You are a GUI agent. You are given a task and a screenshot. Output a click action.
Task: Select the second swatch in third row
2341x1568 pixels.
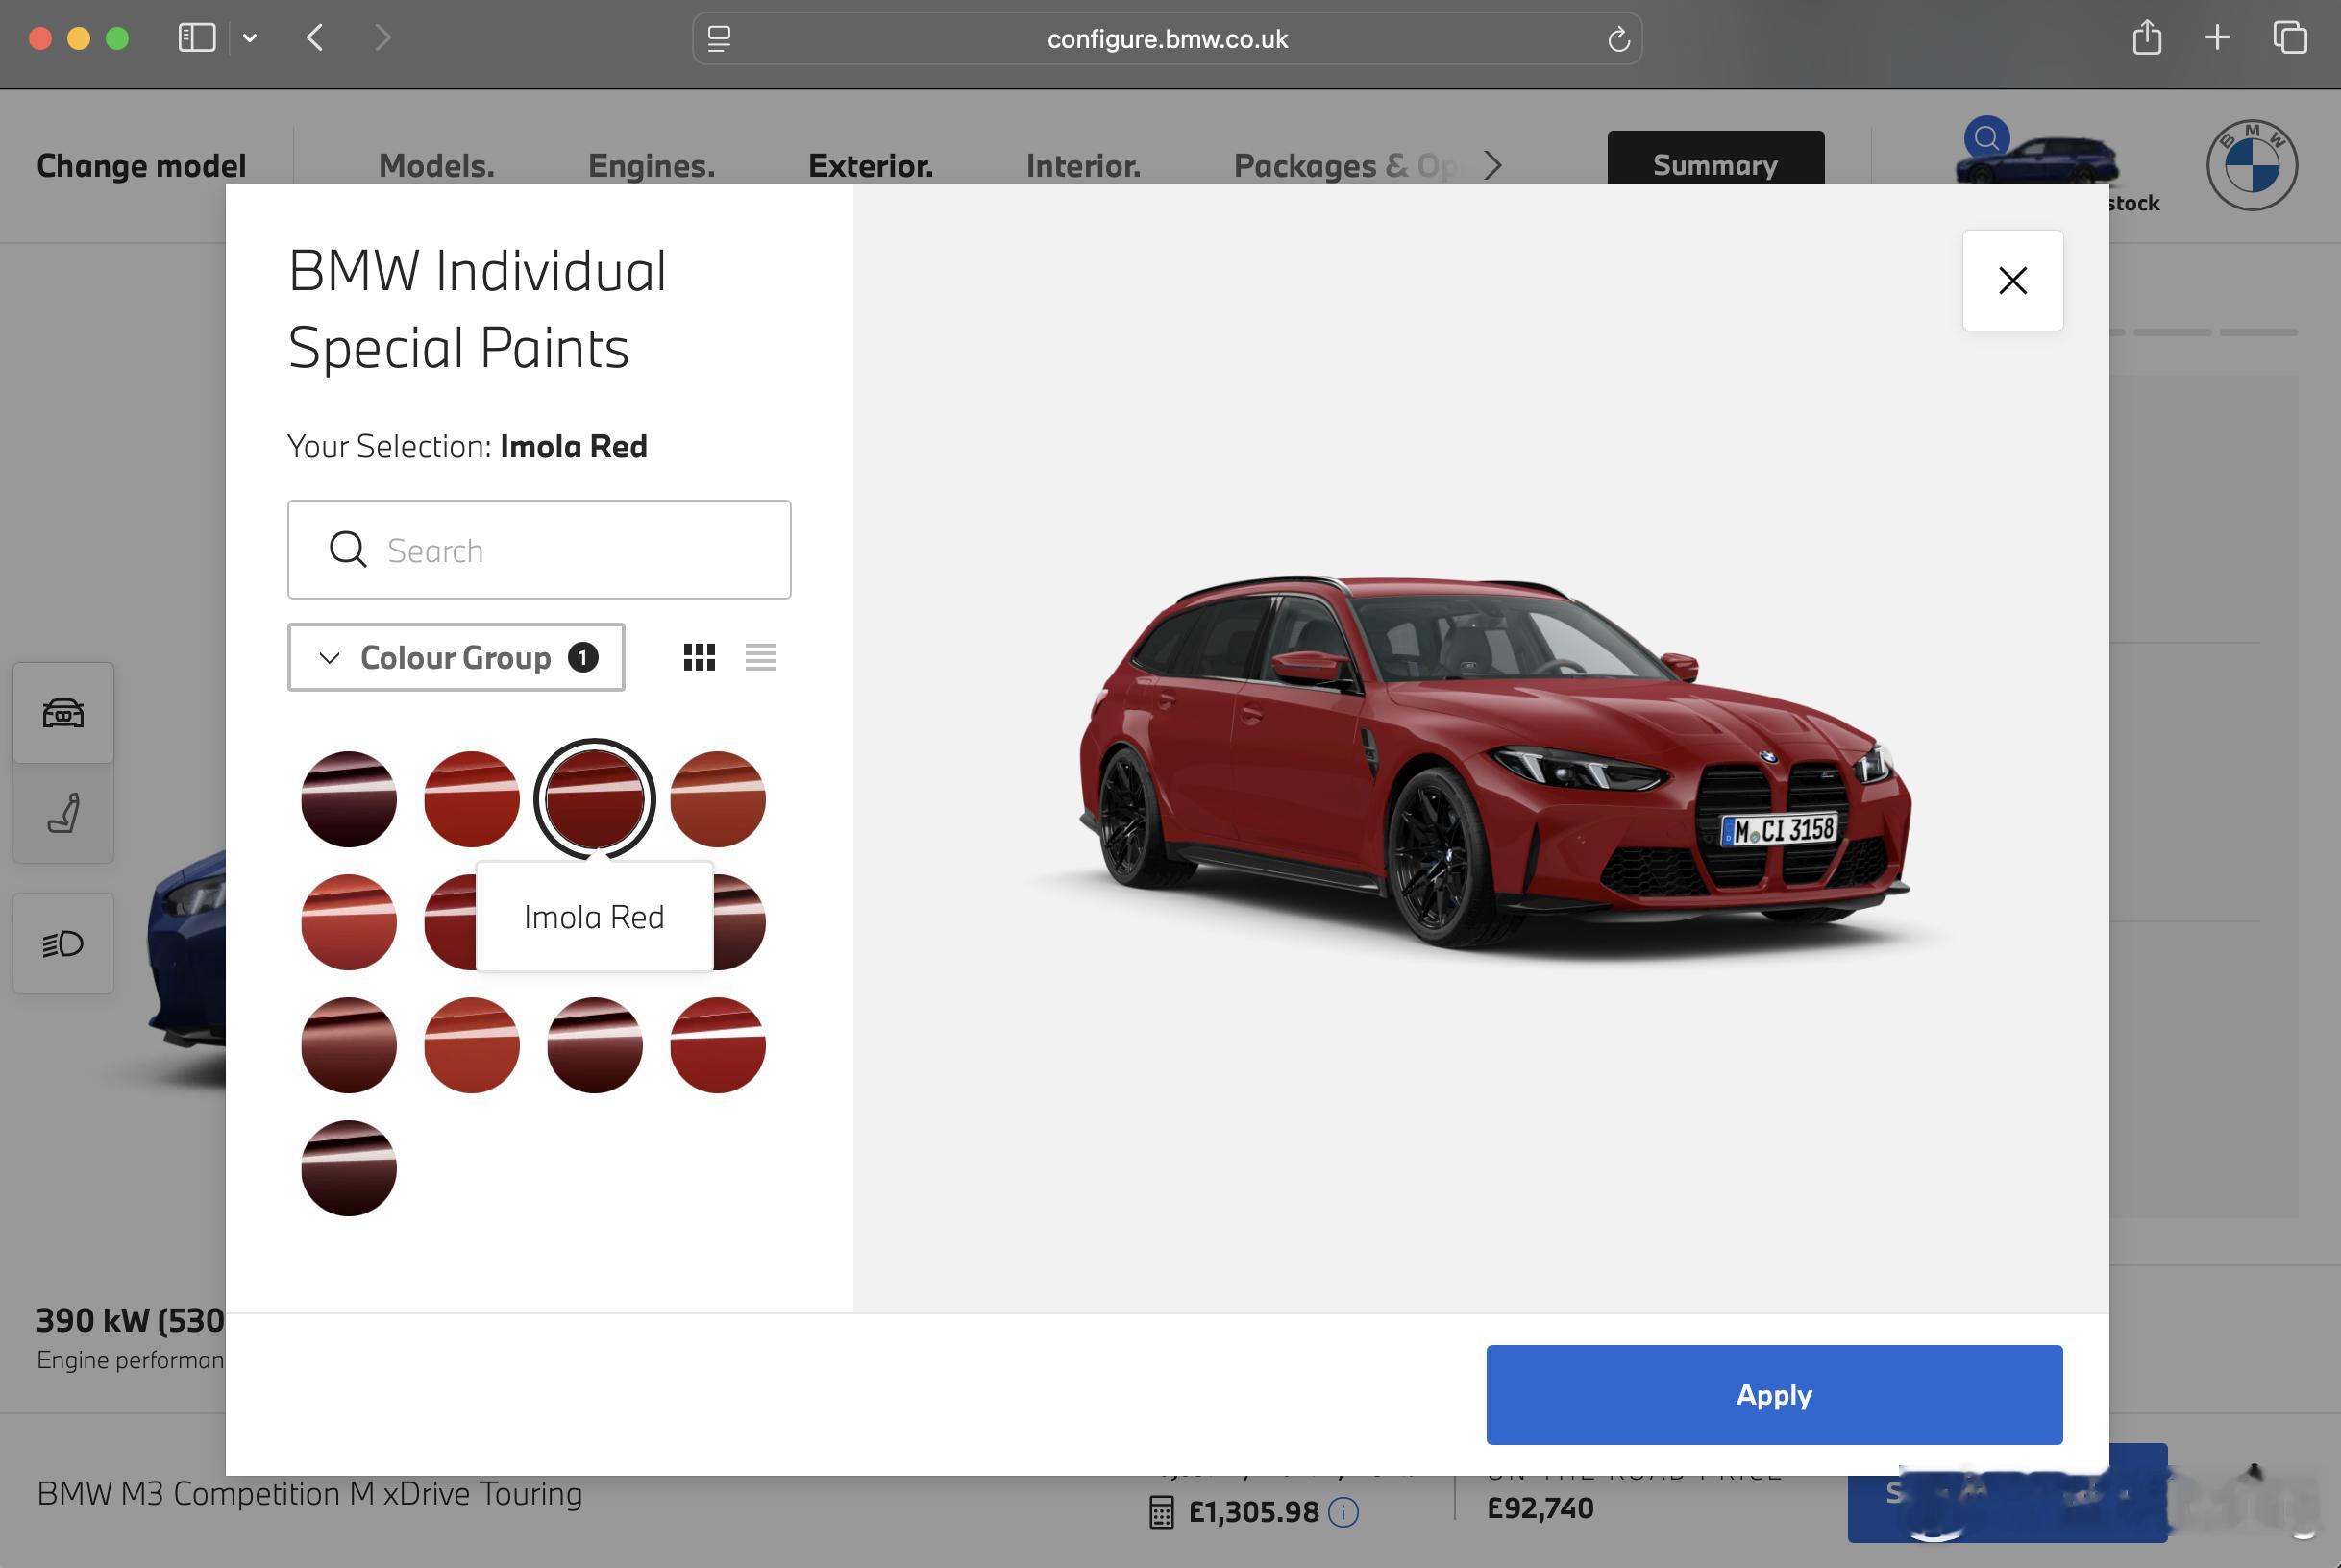(x=472, y=1045)
